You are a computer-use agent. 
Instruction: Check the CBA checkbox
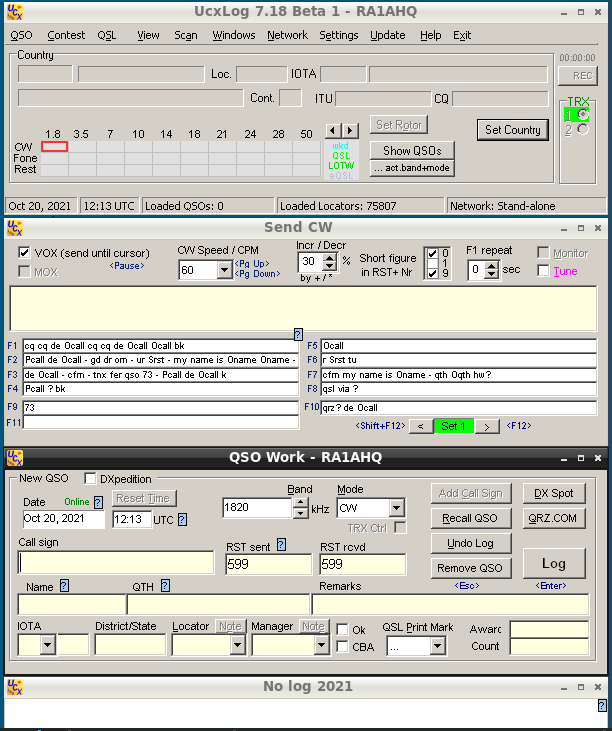click(342, 647)
